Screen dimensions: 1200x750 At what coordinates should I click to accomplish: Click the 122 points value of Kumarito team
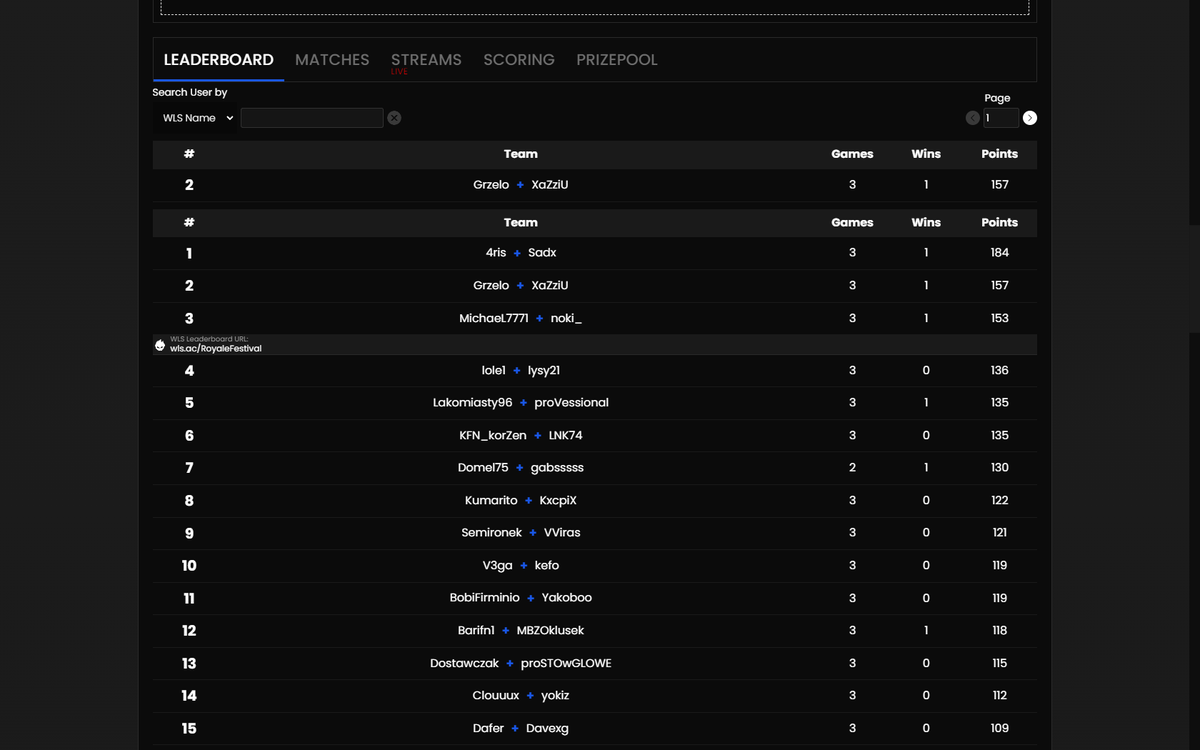tap(1000, 501)
